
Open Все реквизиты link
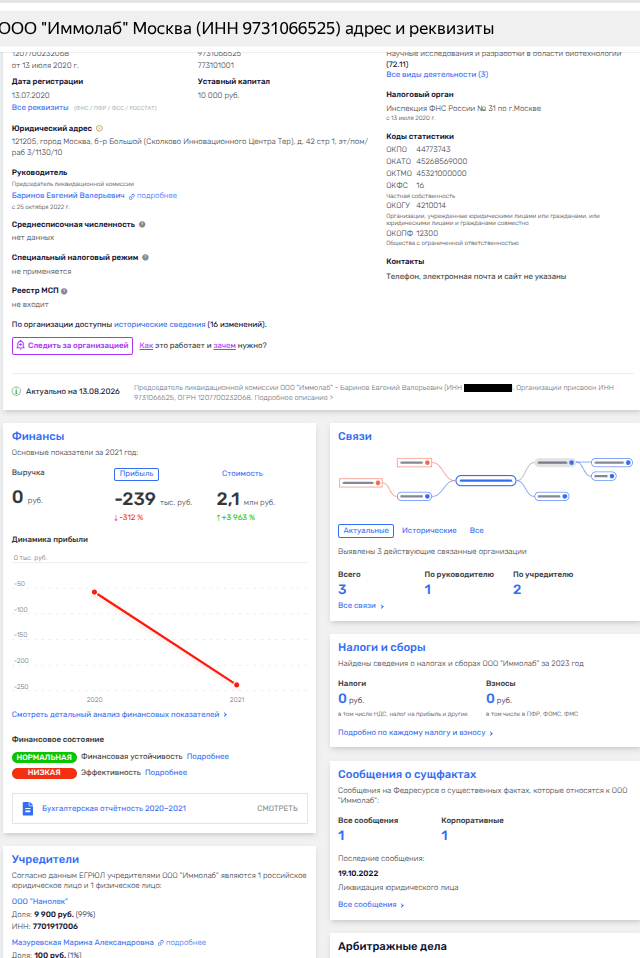tap(40, 108)
